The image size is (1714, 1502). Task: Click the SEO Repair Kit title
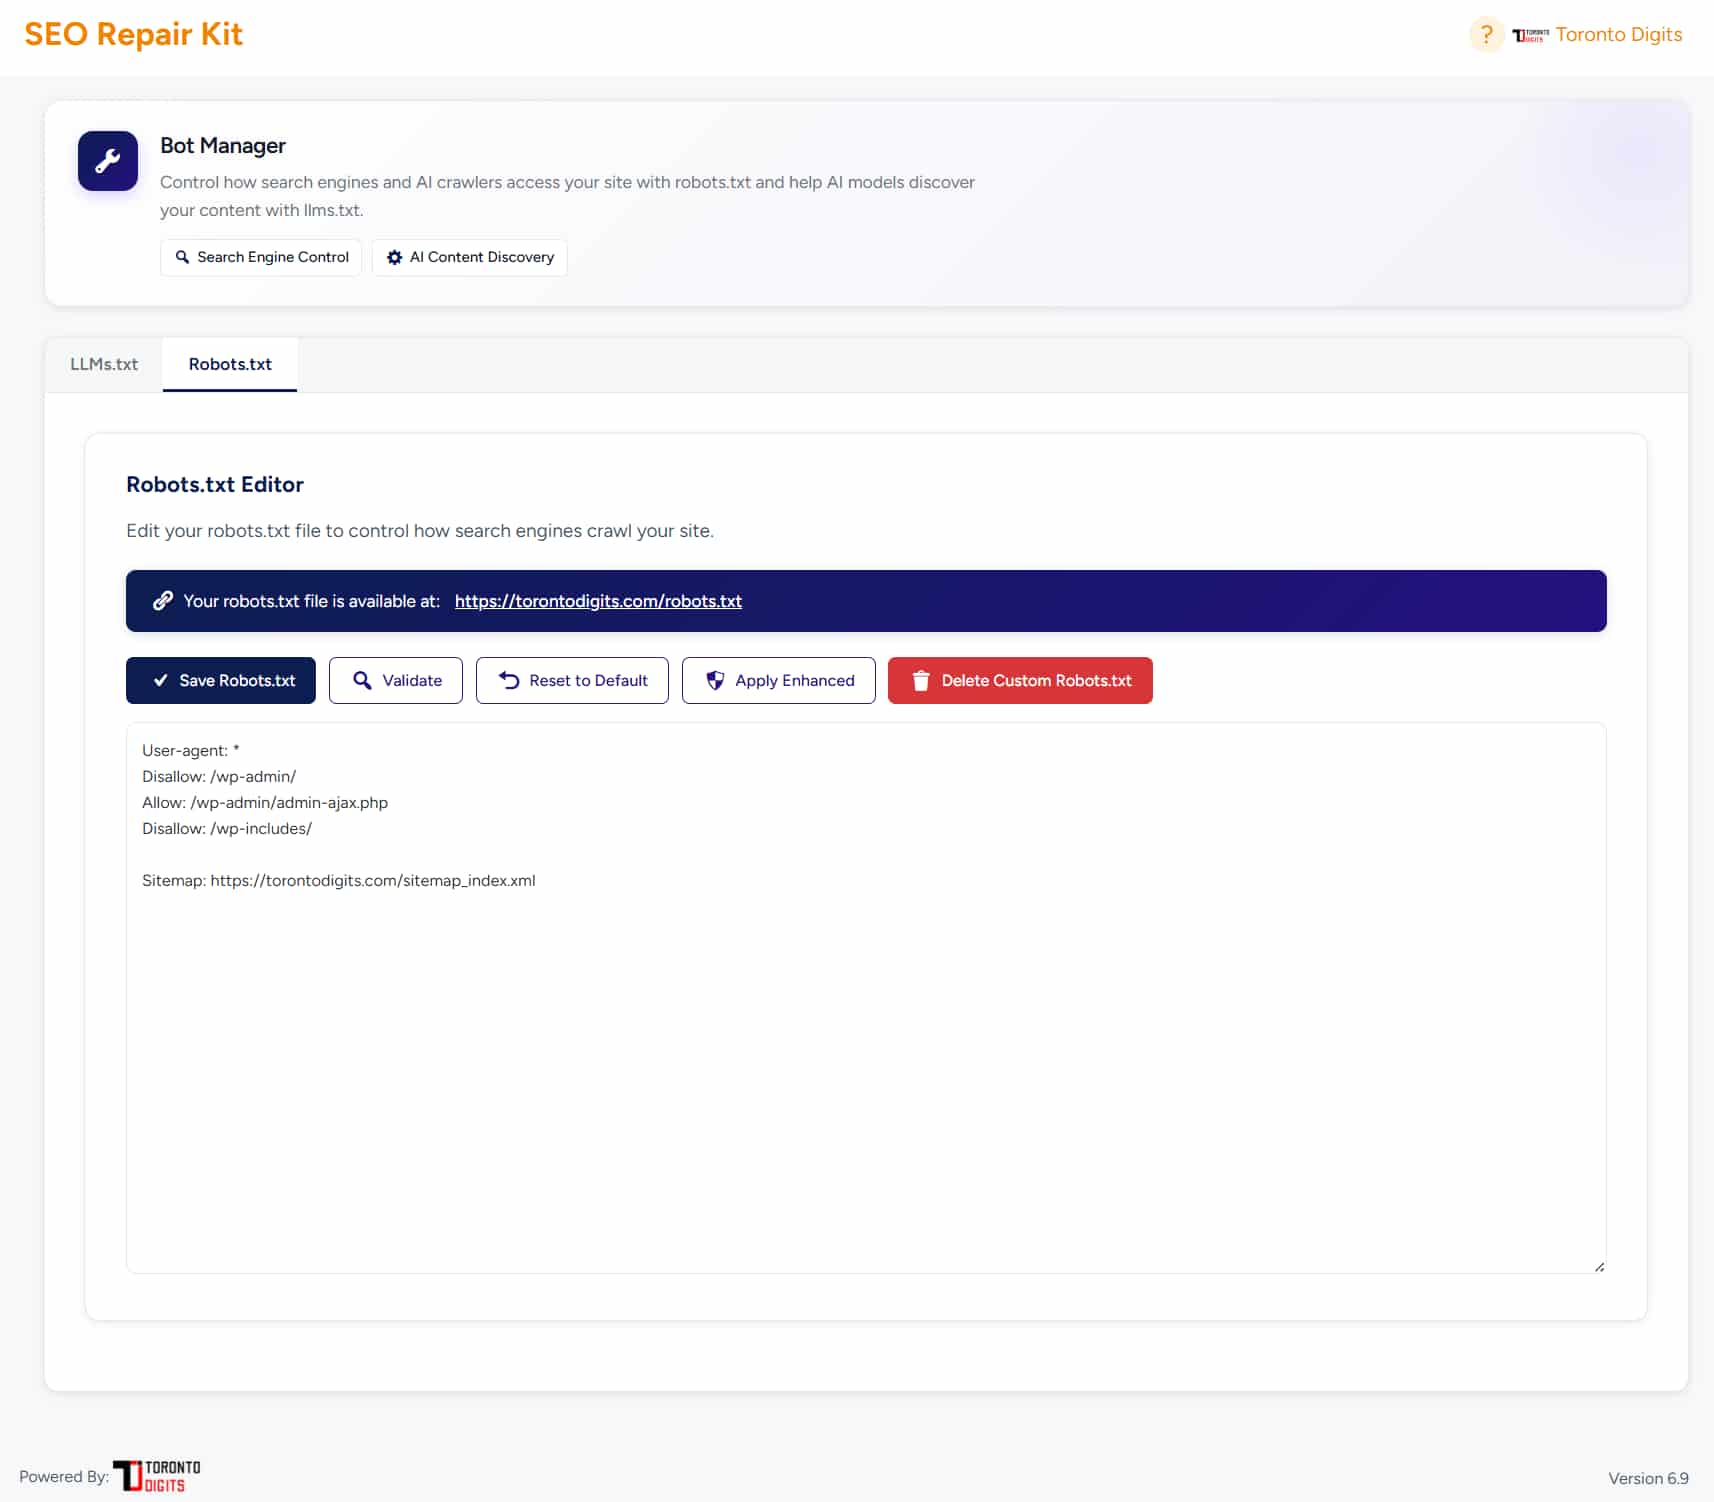(134, 34)
